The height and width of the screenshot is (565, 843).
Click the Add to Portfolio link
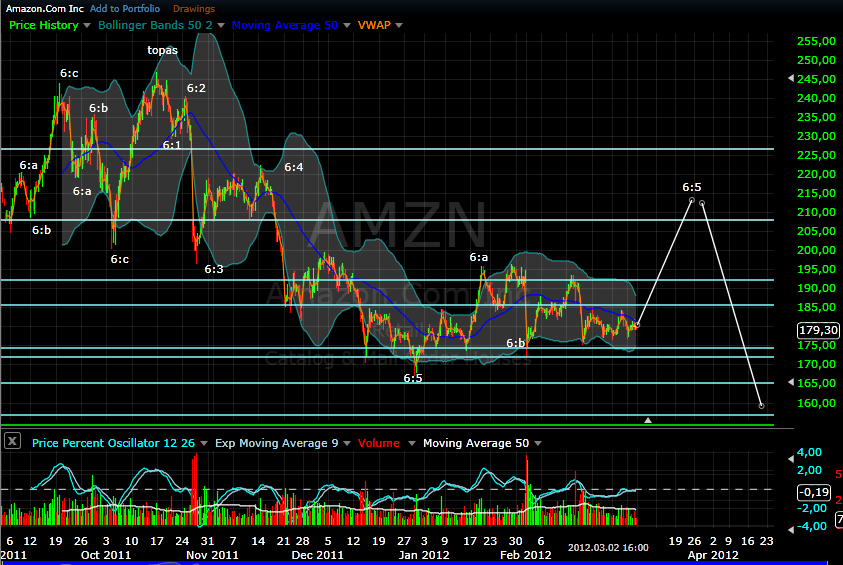pyautogui.click(x=125, y=9)
